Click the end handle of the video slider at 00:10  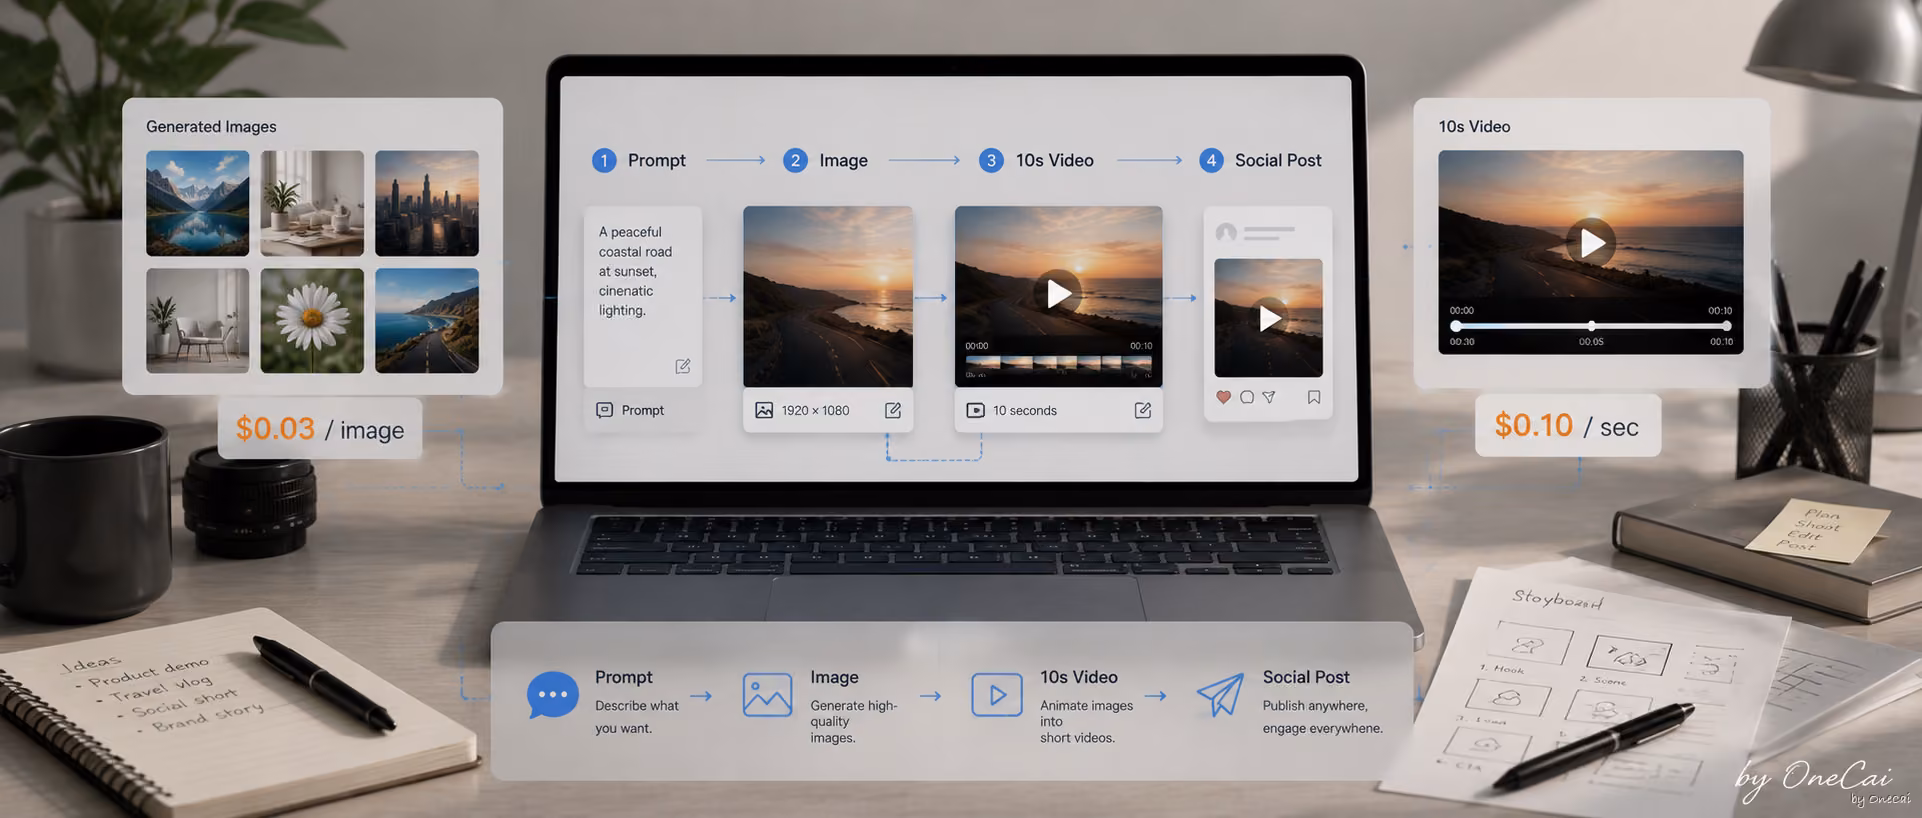[1726, 326]
